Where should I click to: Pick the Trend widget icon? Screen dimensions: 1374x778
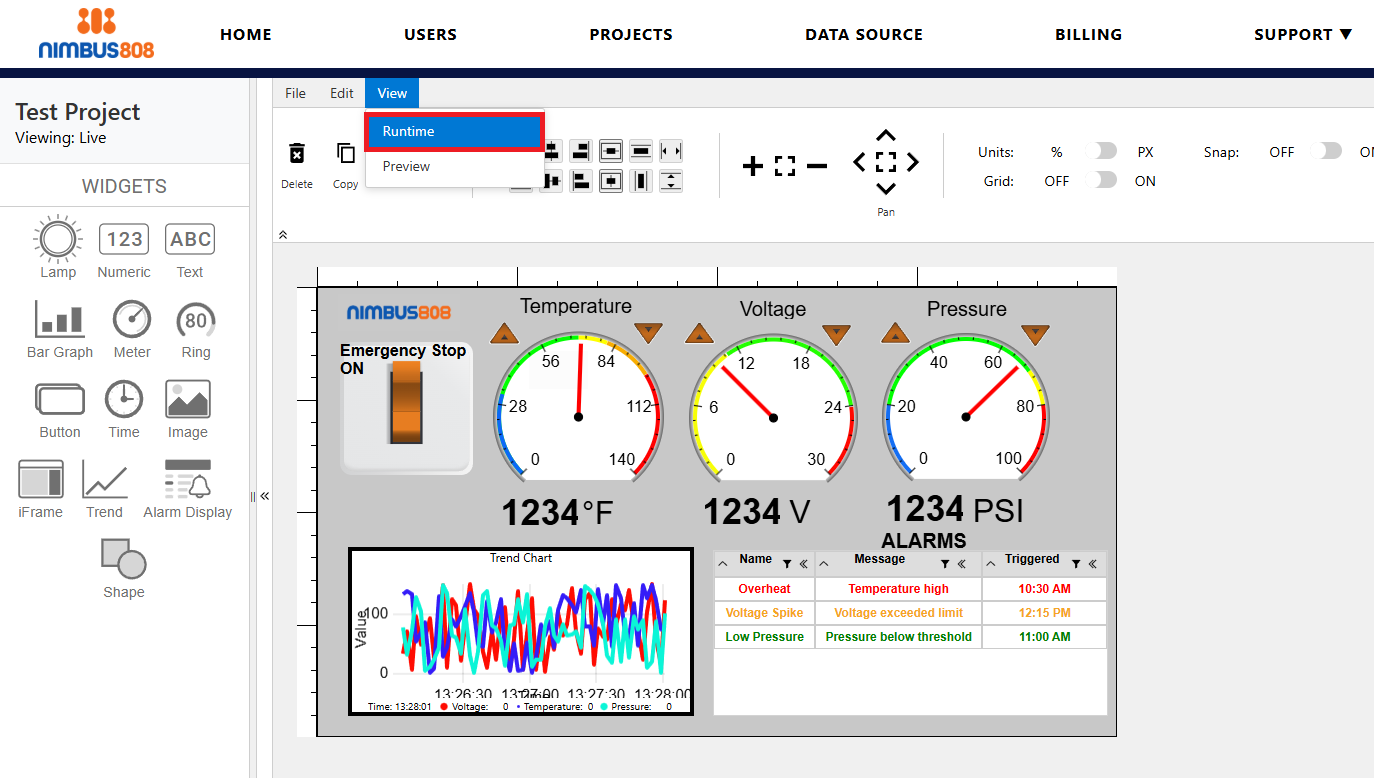coord(104,480)
